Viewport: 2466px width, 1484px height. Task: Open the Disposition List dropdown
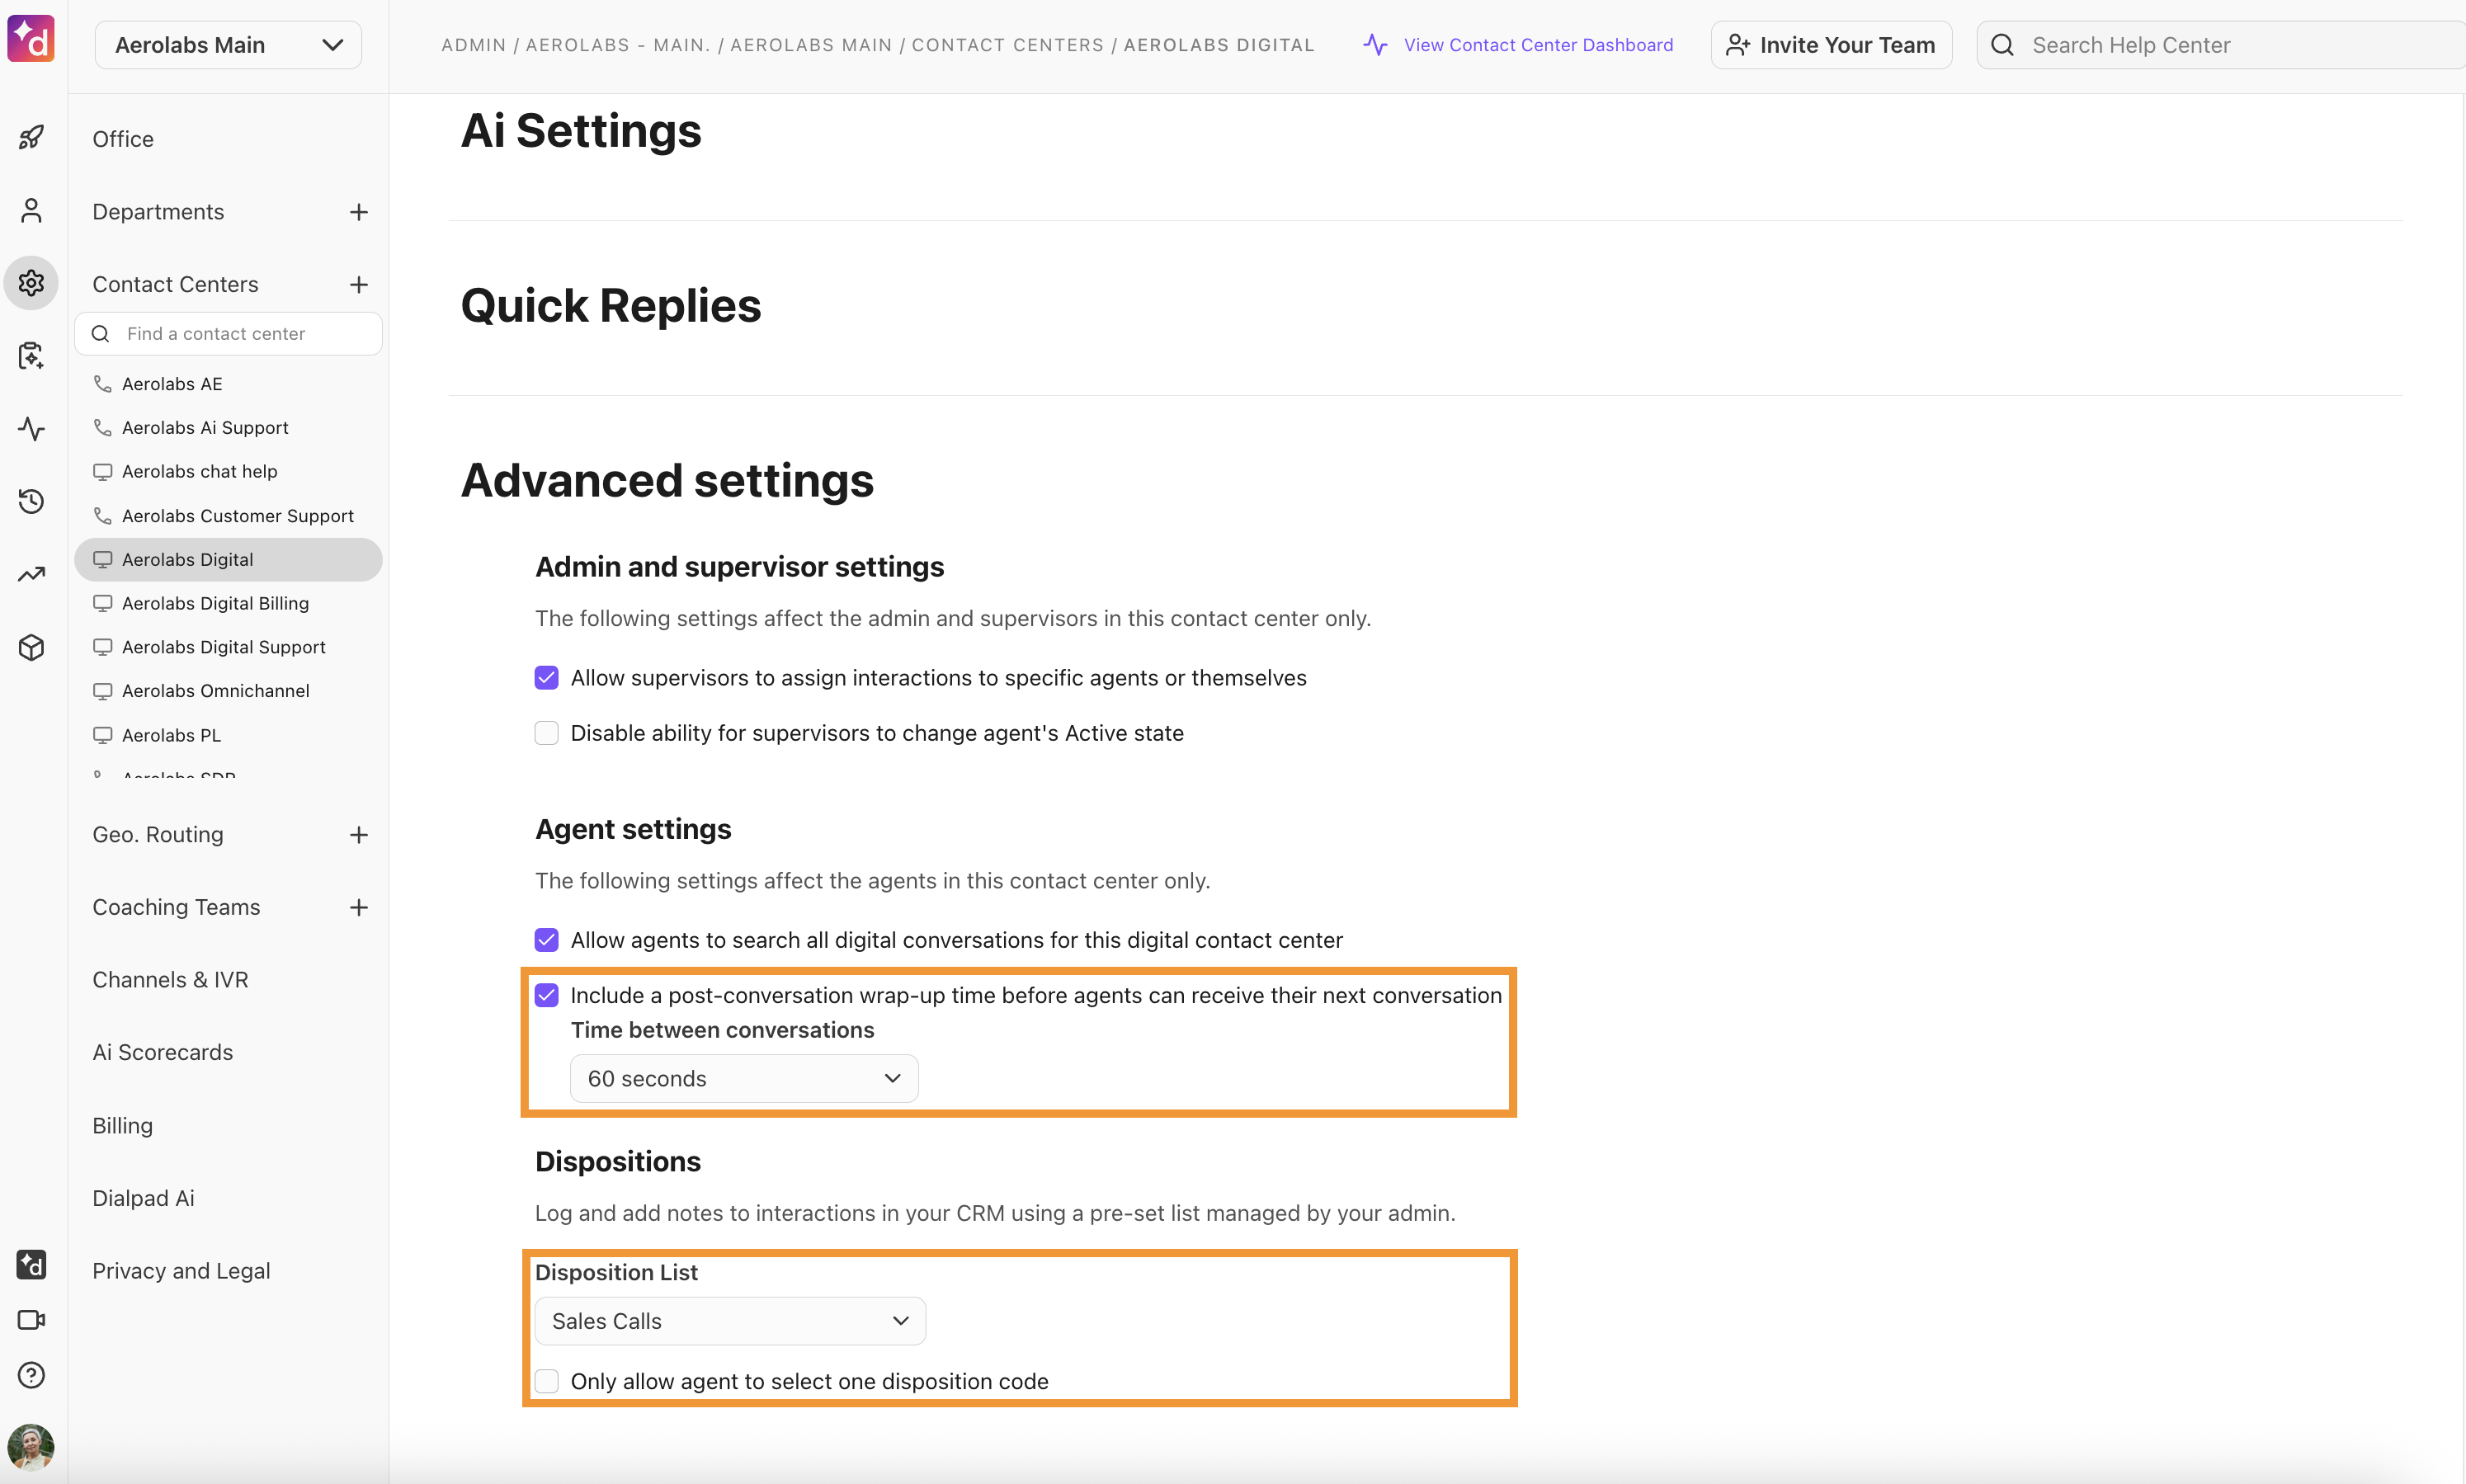[730, 1321]
